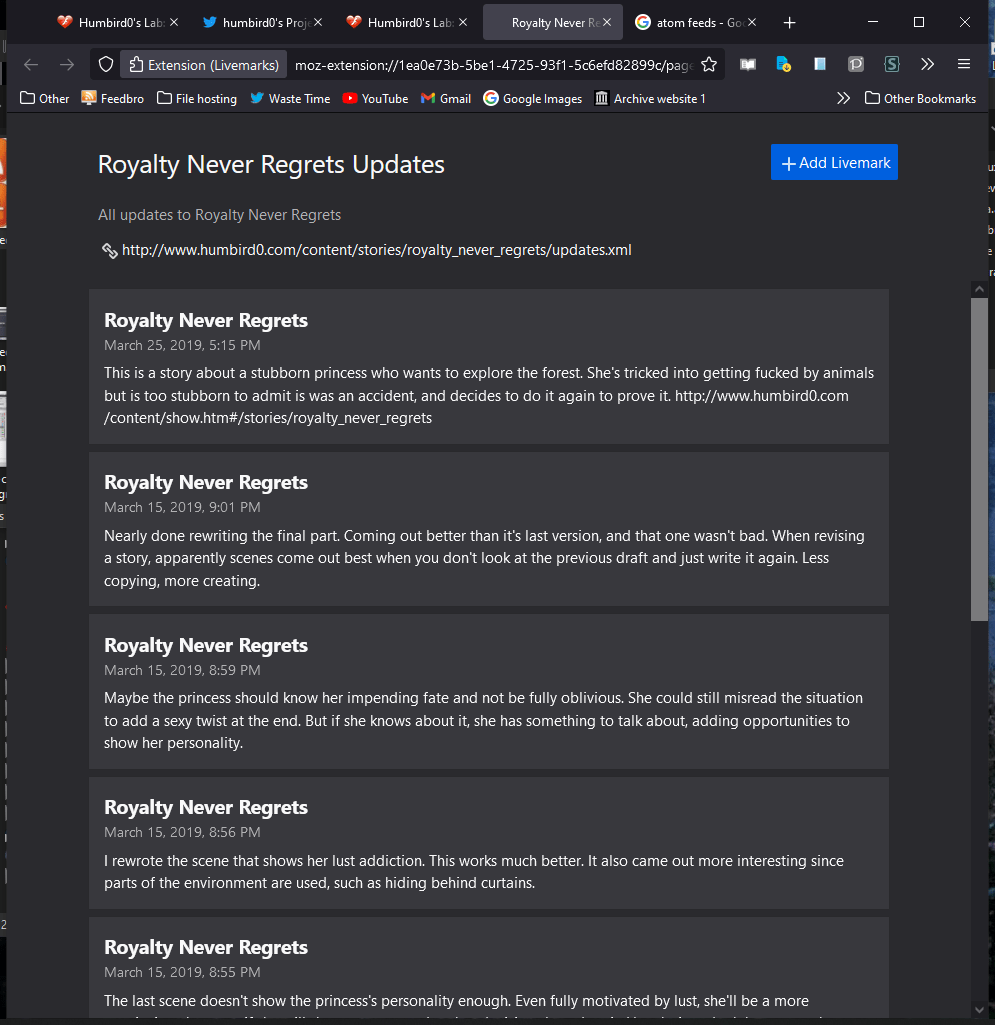Expand the extensions overflow chevron in toolbar
995x1025 pixels.
[x=927, y=64]
